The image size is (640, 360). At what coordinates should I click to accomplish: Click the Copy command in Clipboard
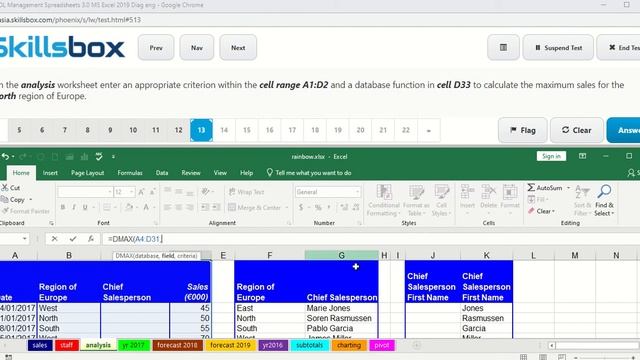[x=17, y=200]
